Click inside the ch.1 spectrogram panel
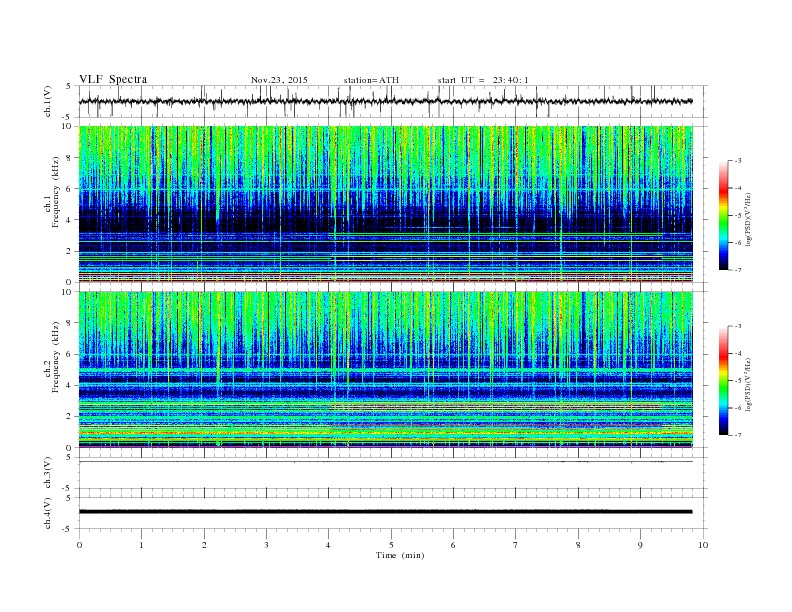 385,204
